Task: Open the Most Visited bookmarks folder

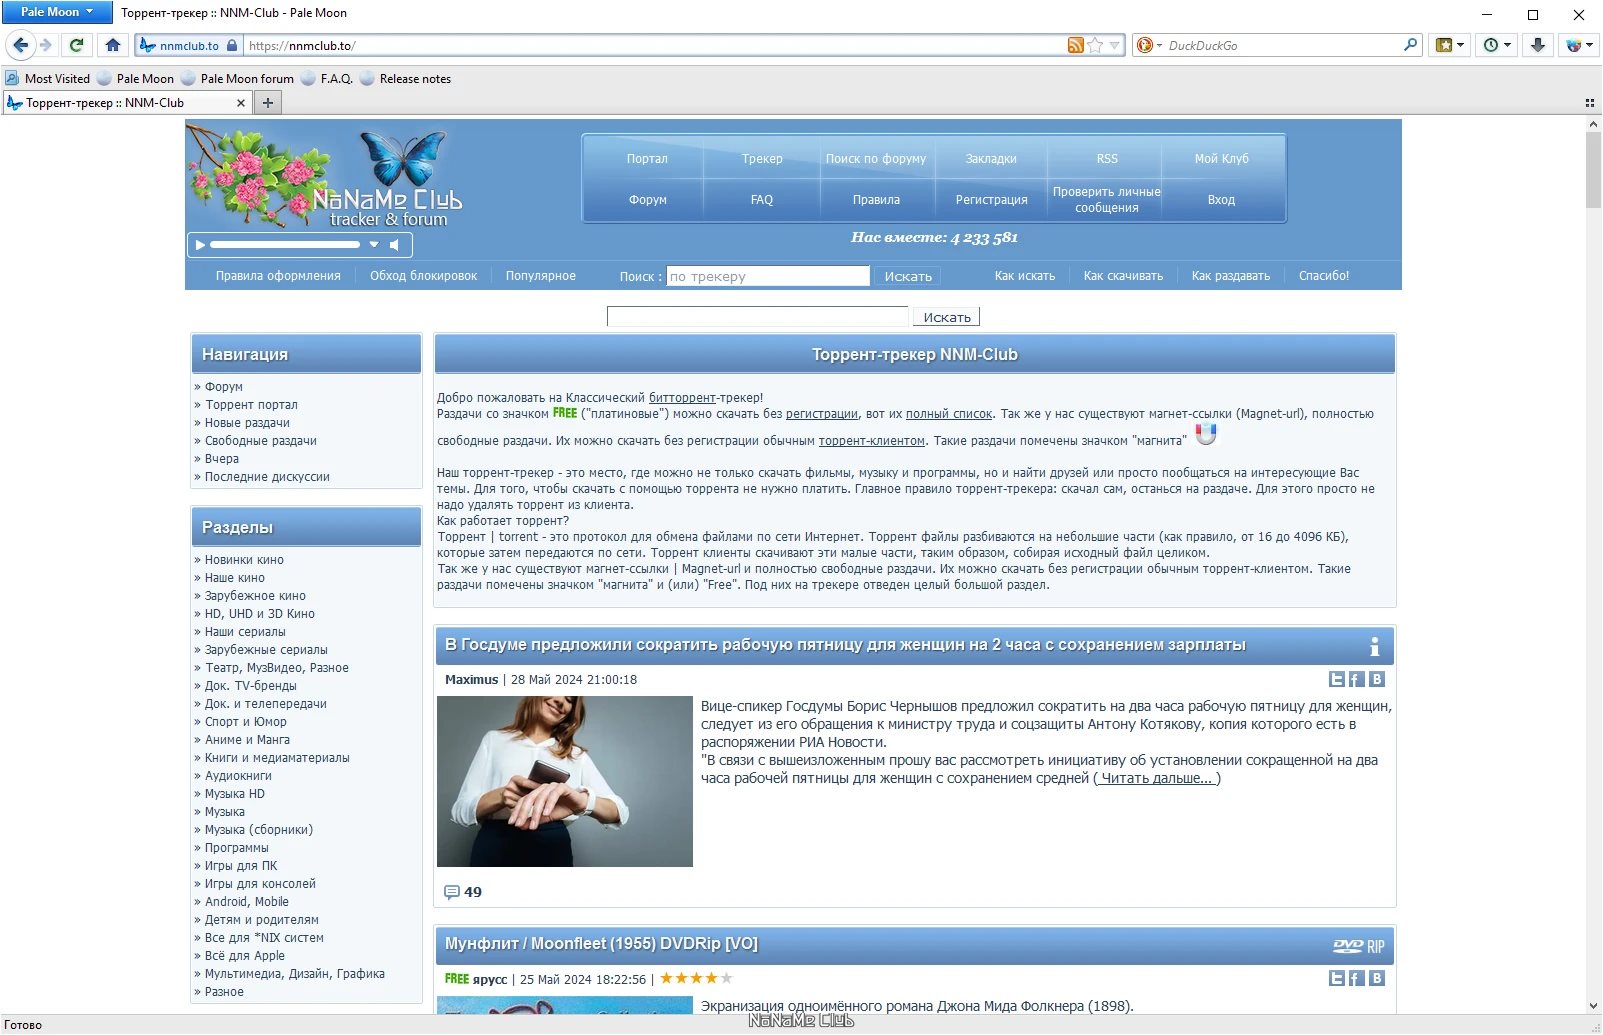Action: (48, 79)
